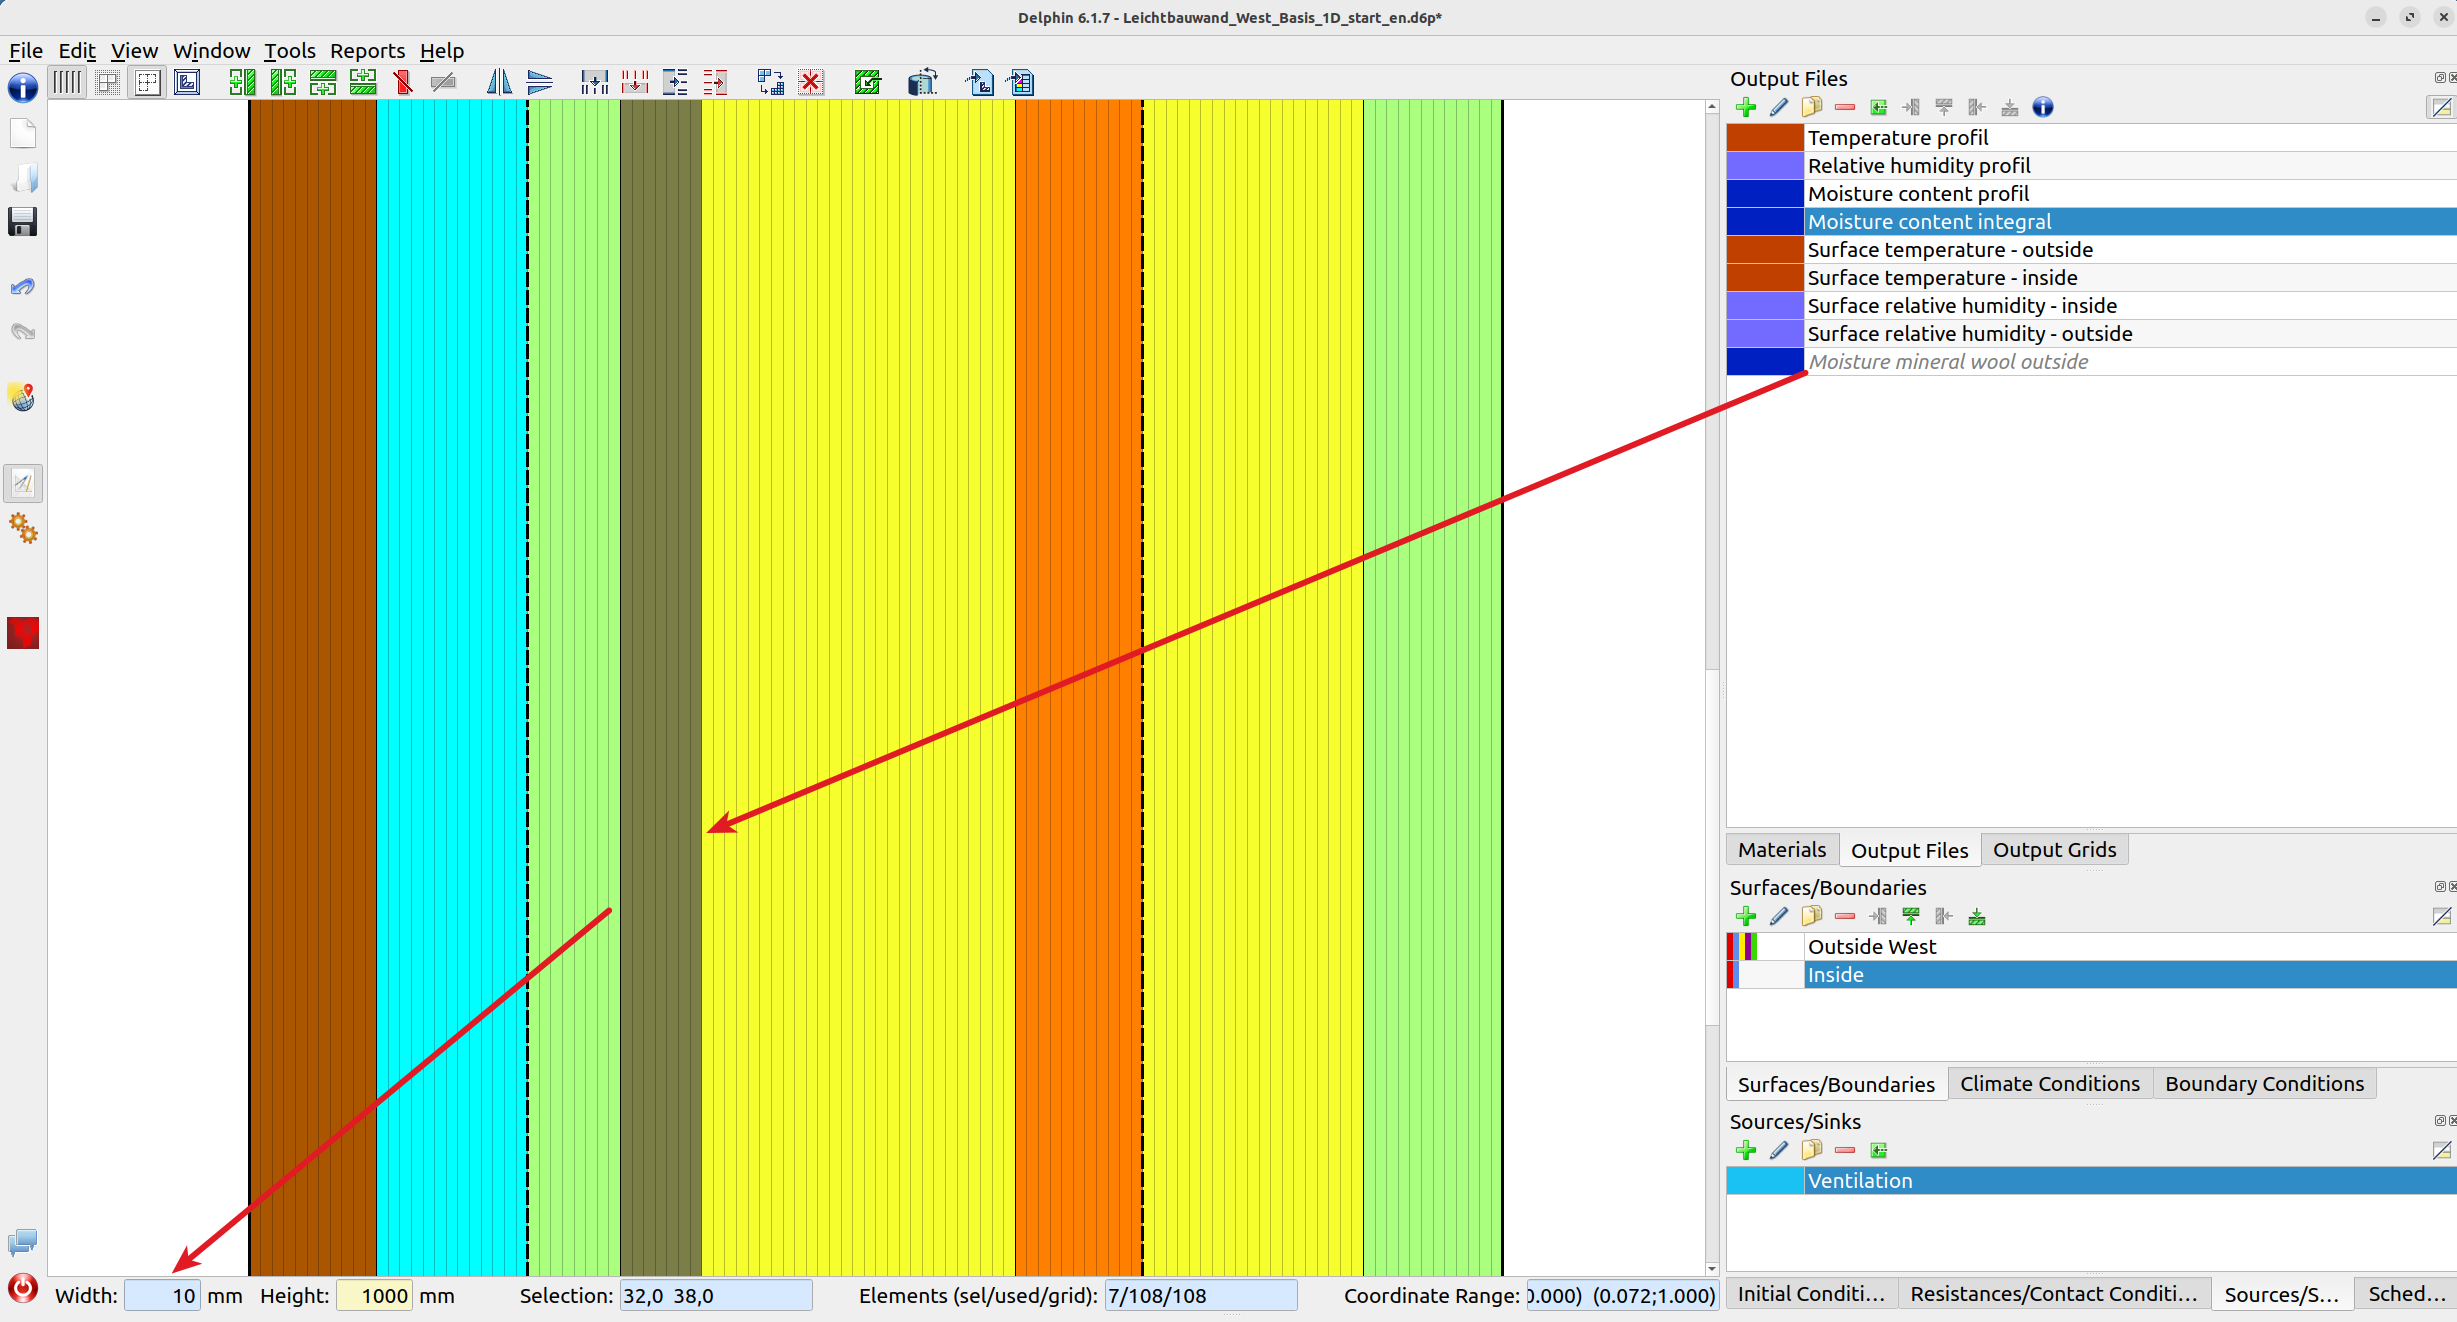2457x1322 pixels.
Task: Click the blue info icon in left sidebar
Action: tap(23, 88)
